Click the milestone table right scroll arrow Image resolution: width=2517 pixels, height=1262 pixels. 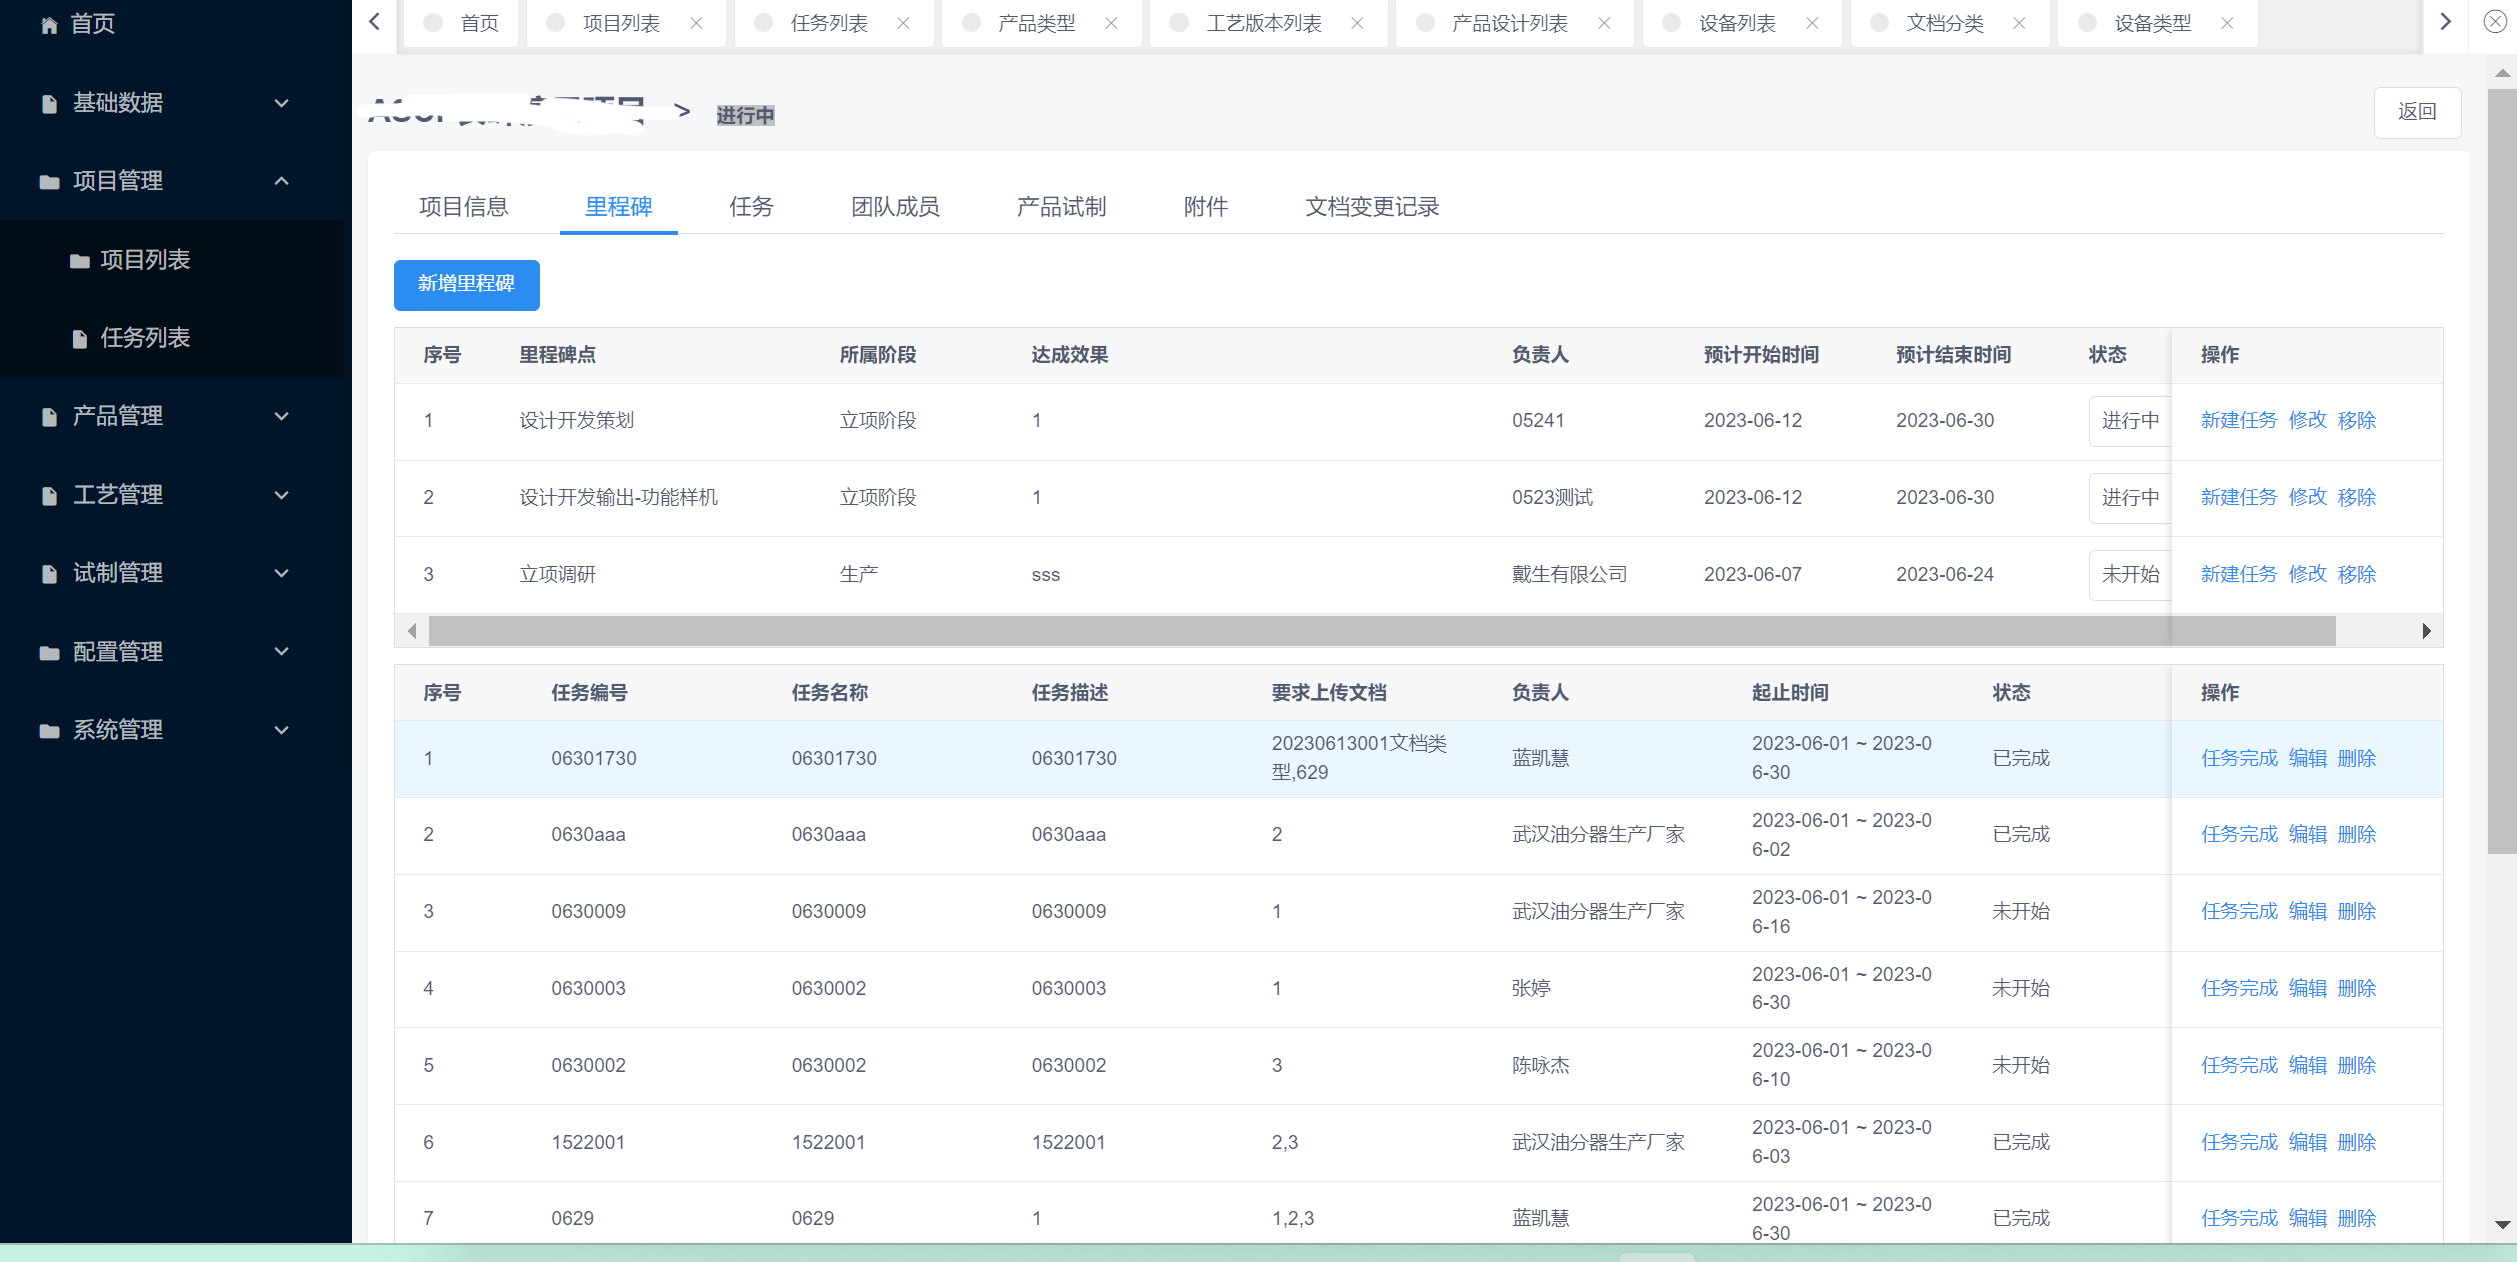click(2426, 631)
